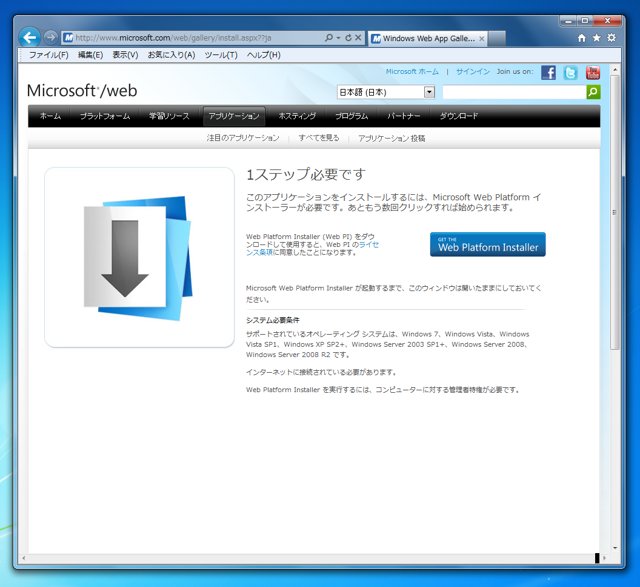Open the ファイル(F) menu

tap(49, 55)
